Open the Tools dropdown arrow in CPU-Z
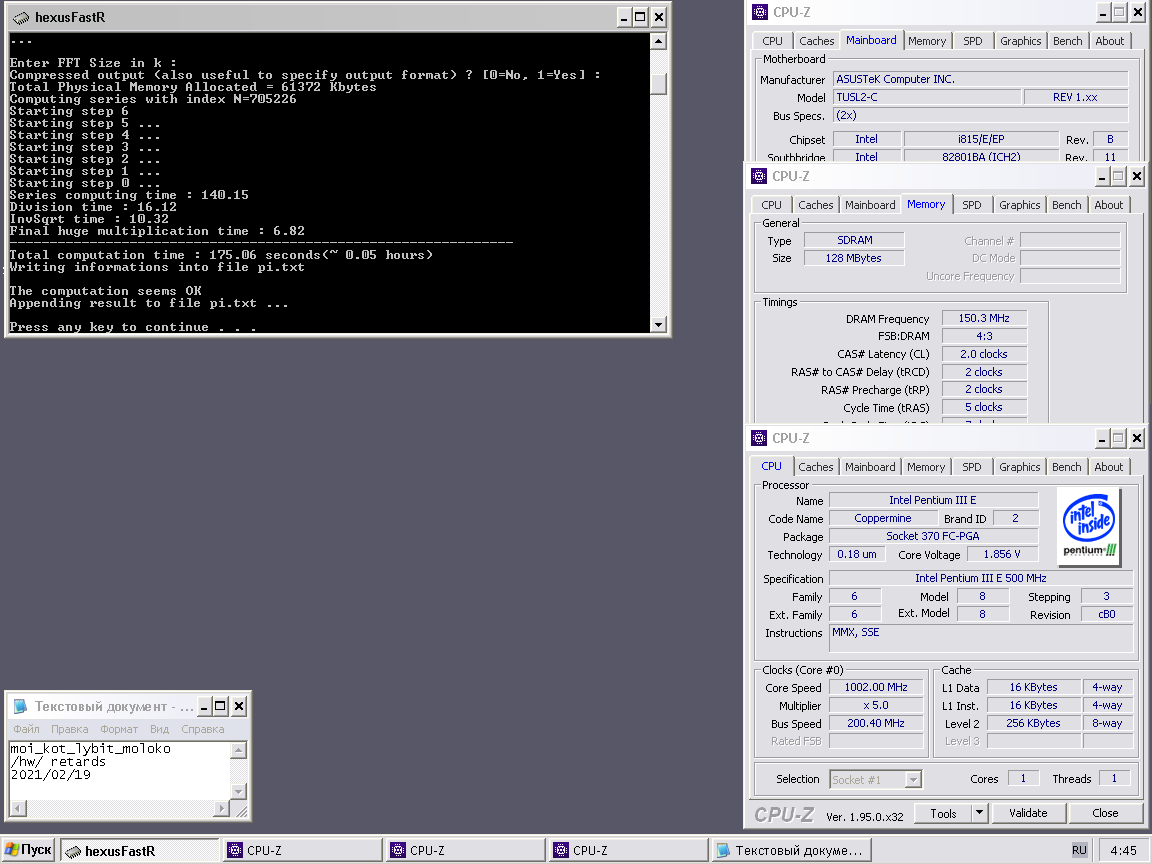 pos(979,813)
